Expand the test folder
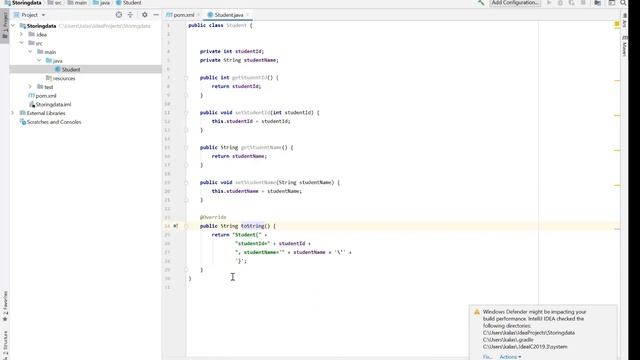This screenshot has width=640, height=360. pyautogui.click(x=31, y=87)
